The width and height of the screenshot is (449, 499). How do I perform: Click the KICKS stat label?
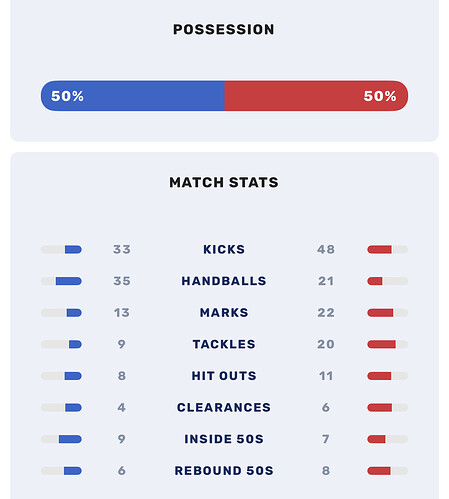coord(224,249)
